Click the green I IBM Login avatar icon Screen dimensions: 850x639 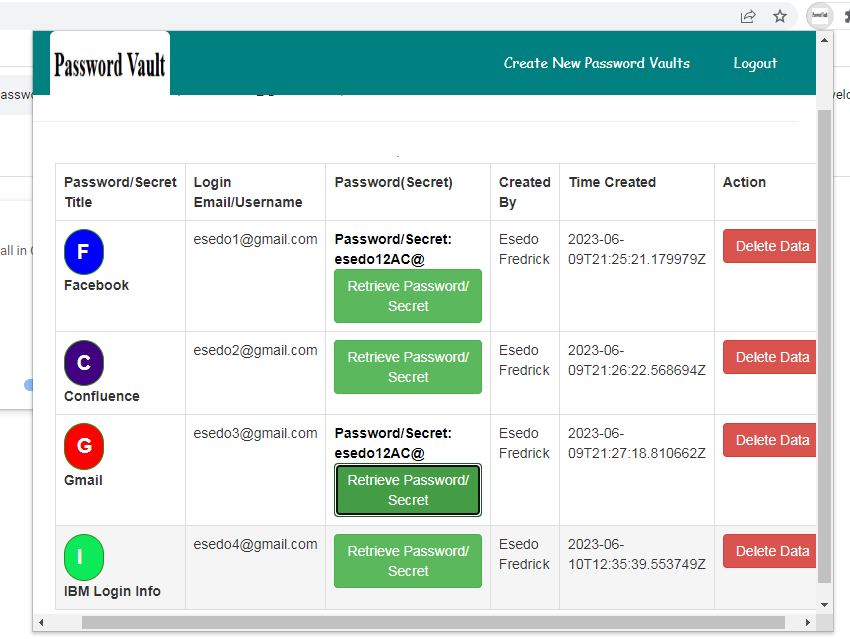pyautogui.click(x=84, y=557)
